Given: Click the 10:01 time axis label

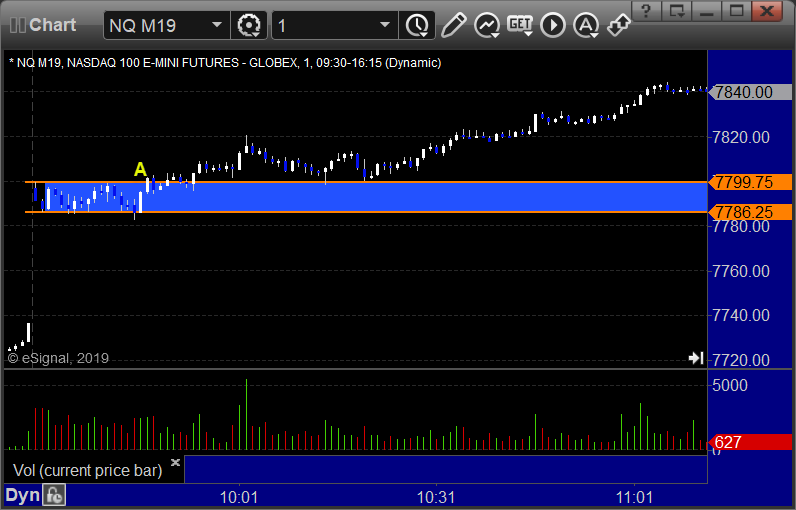Looking at the screenshot, I should (x=239, y=497).
